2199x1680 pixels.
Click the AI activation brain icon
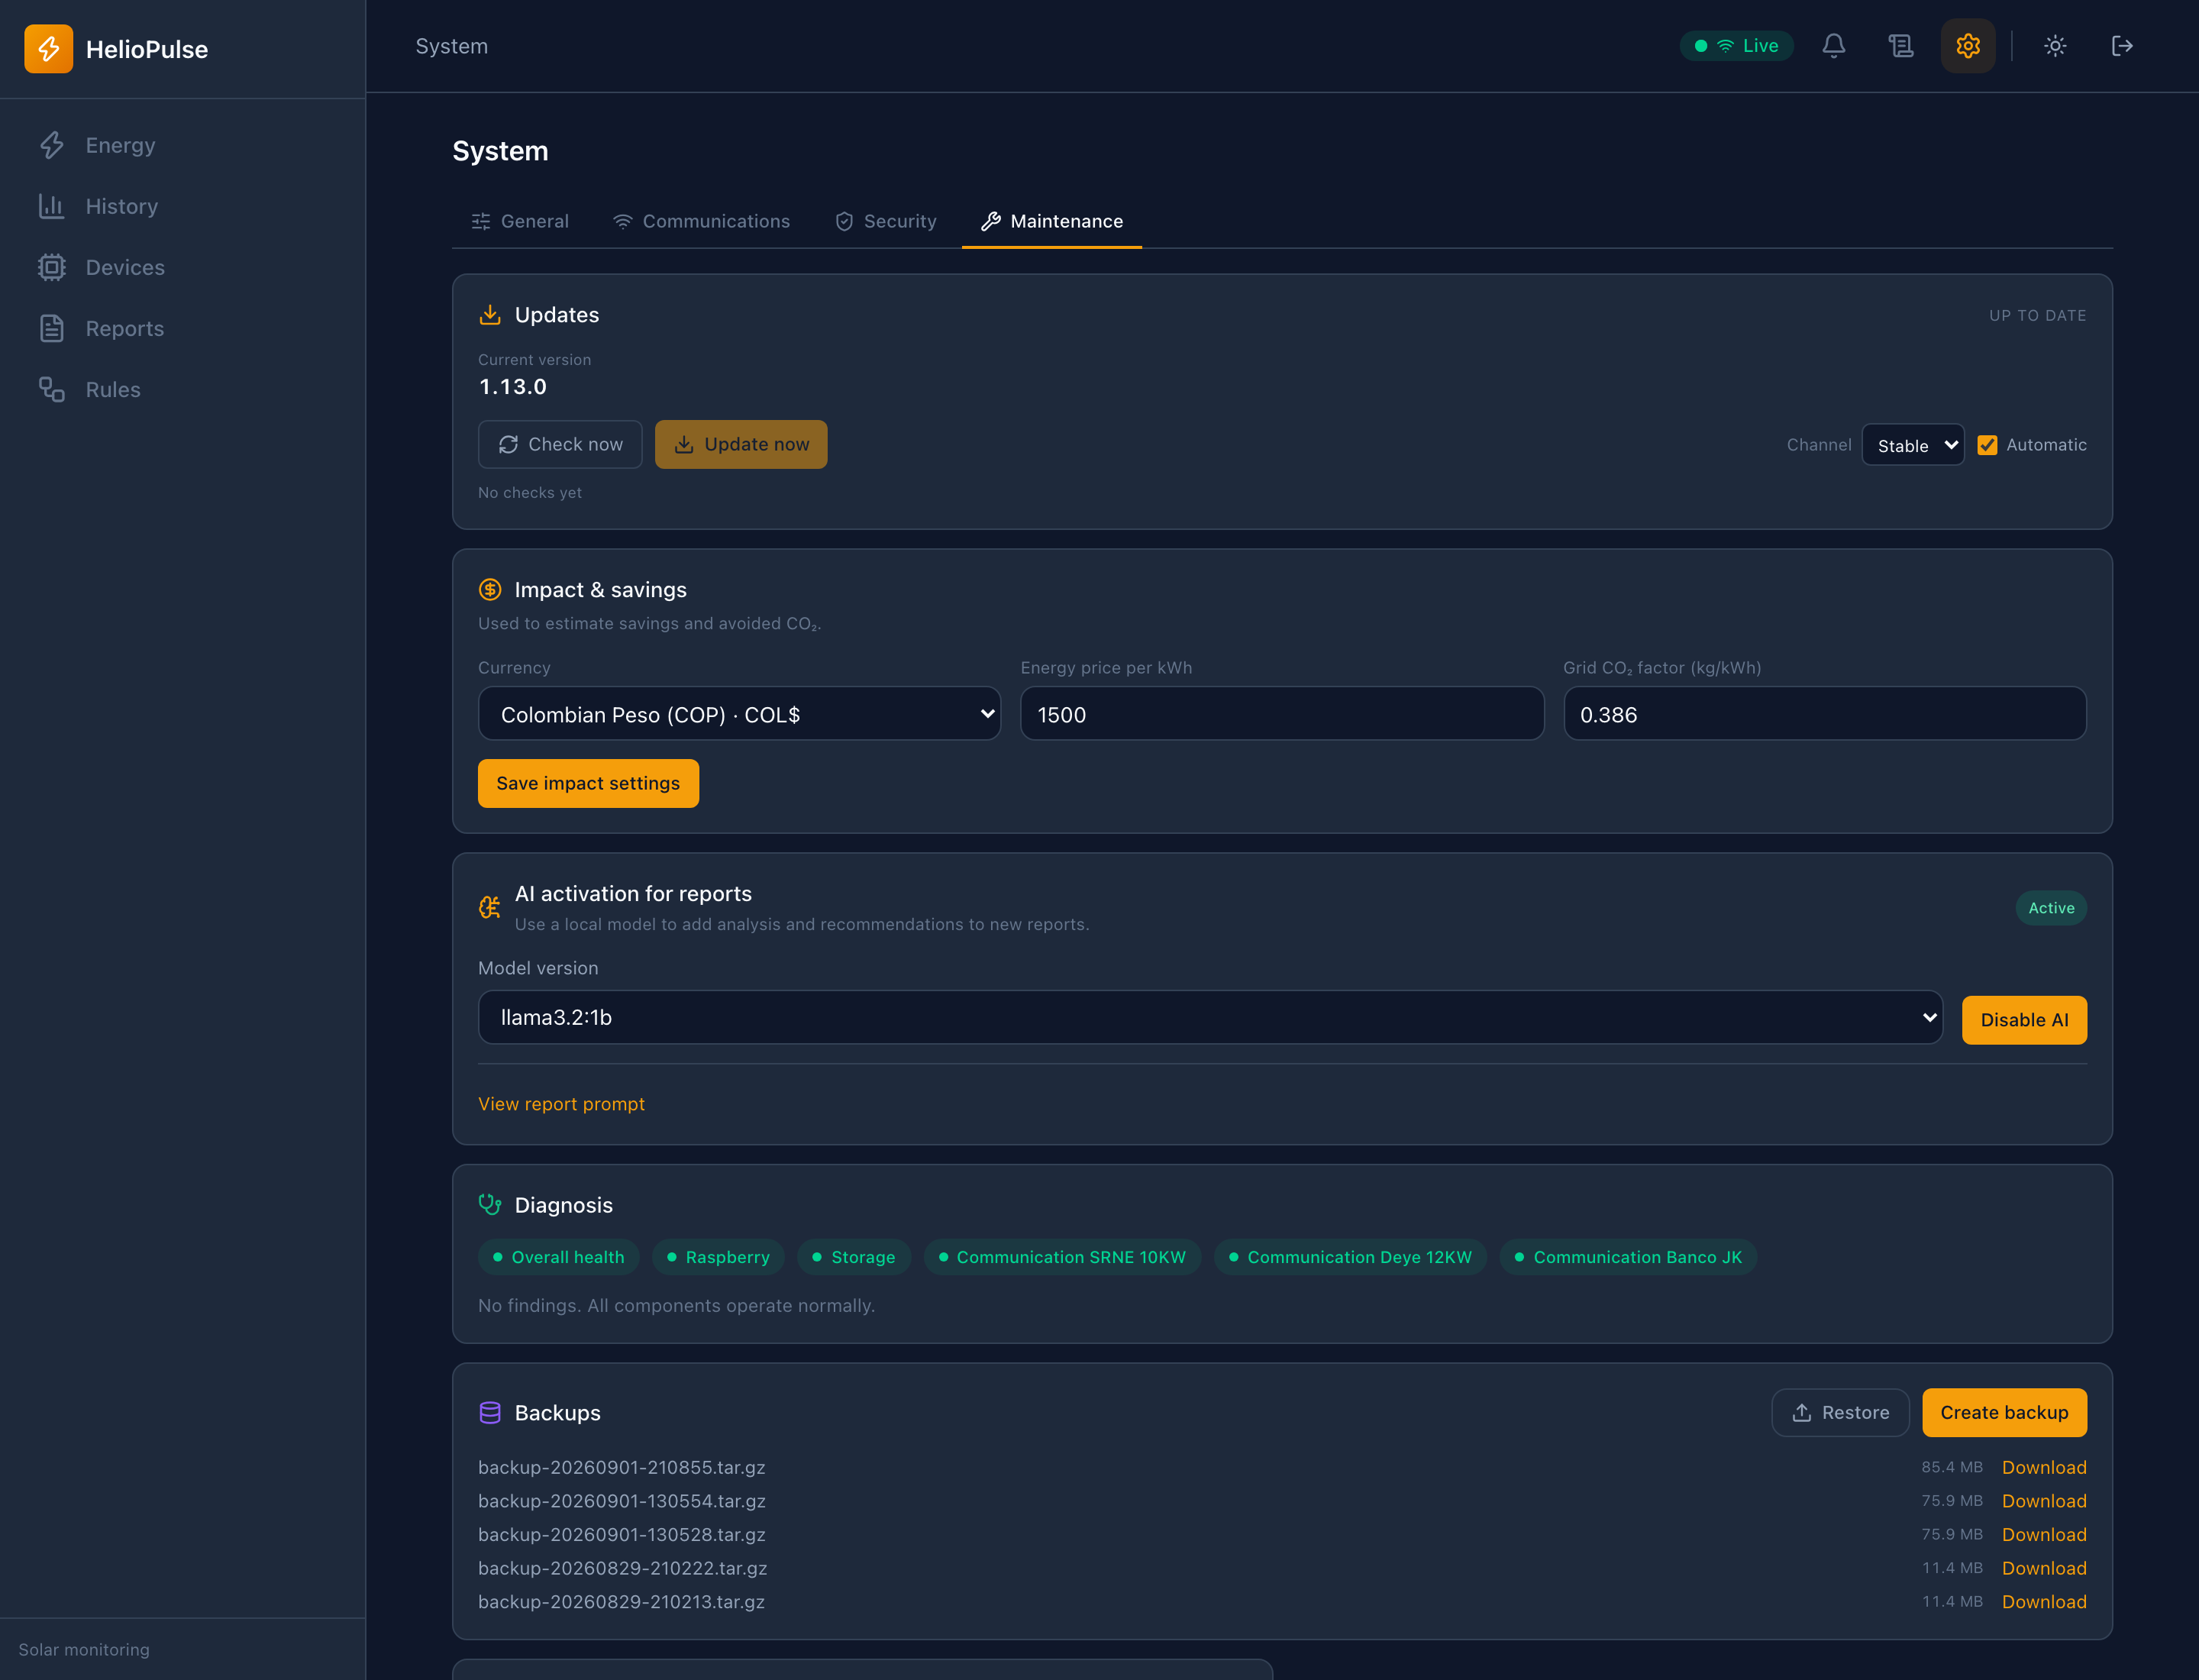[490, 907]
